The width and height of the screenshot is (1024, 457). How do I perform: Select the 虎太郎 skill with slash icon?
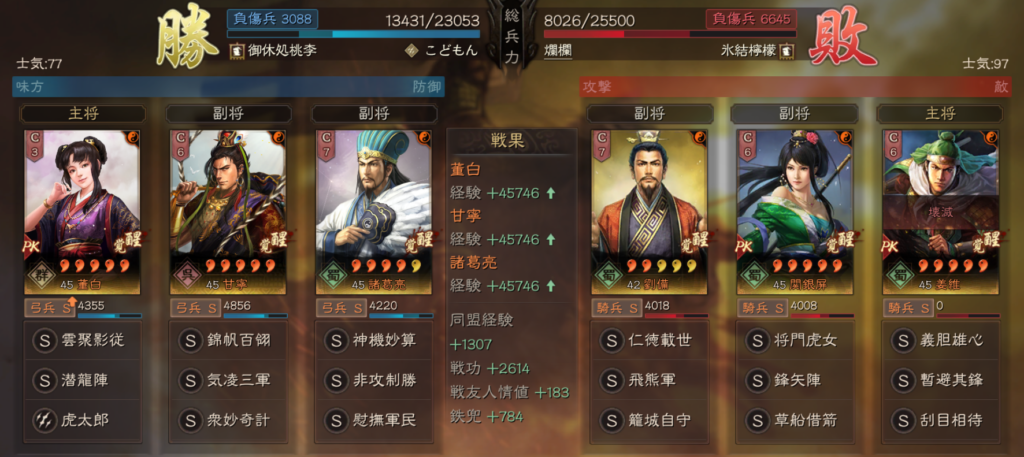pos(82,420)
